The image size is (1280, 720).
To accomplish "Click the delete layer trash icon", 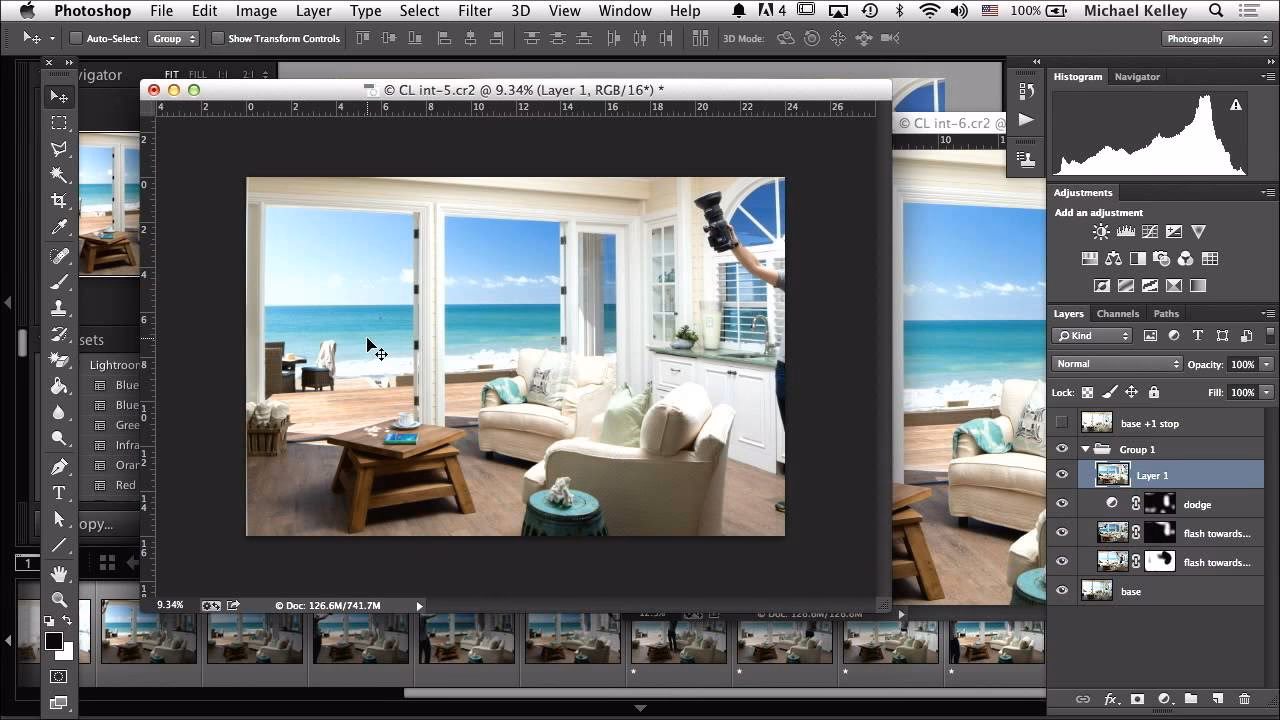I will [x=1244, y=699].
